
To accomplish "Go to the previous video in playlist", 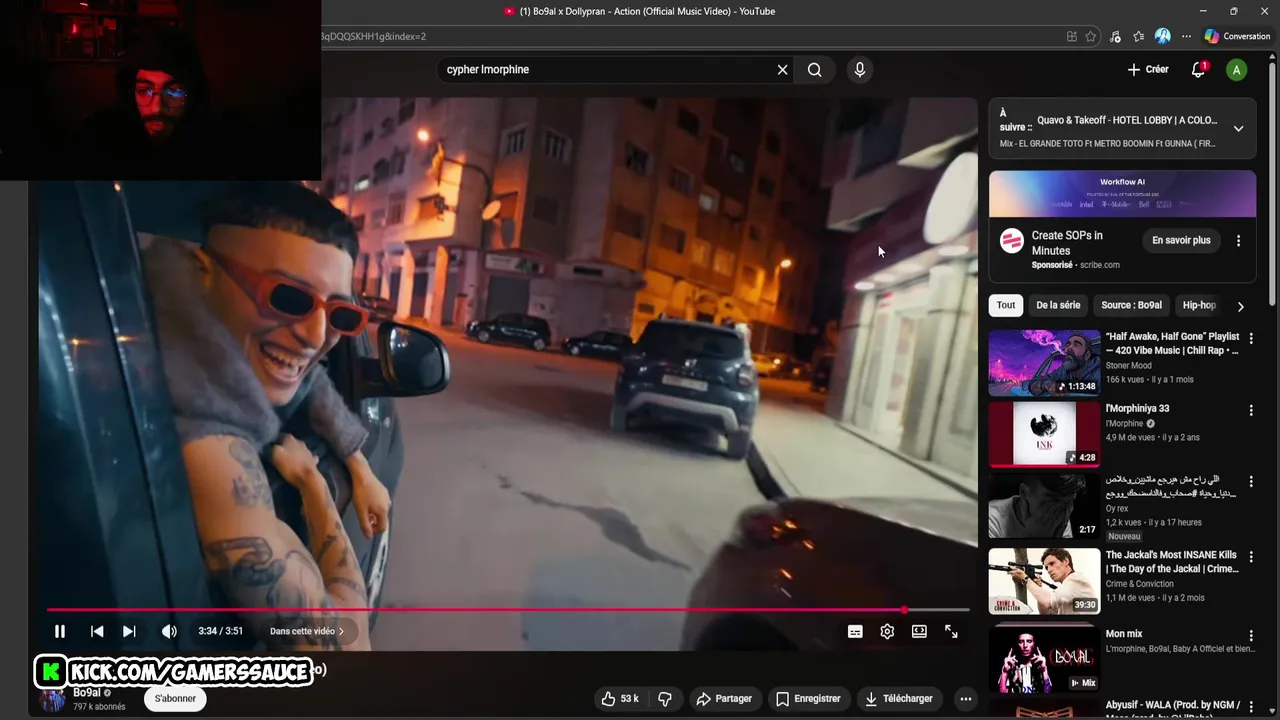I will [97, 631].
